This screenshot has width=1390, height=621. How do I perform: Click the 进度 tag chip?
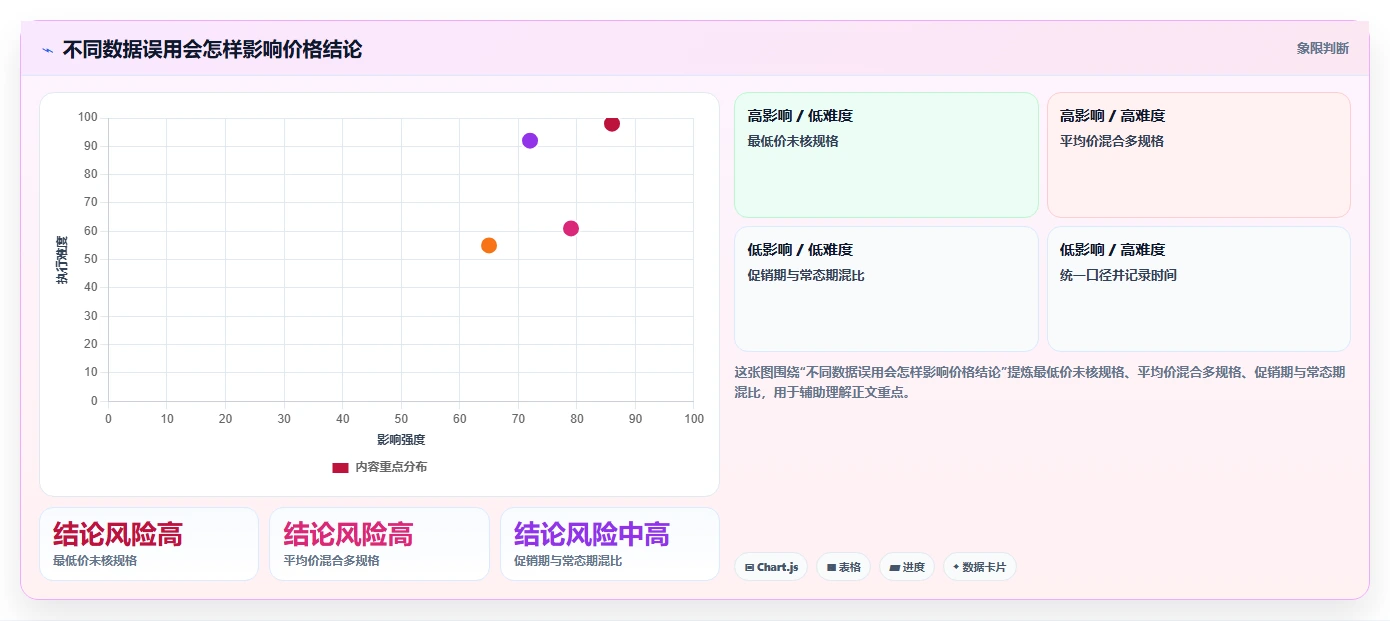[x=907, y=567]
